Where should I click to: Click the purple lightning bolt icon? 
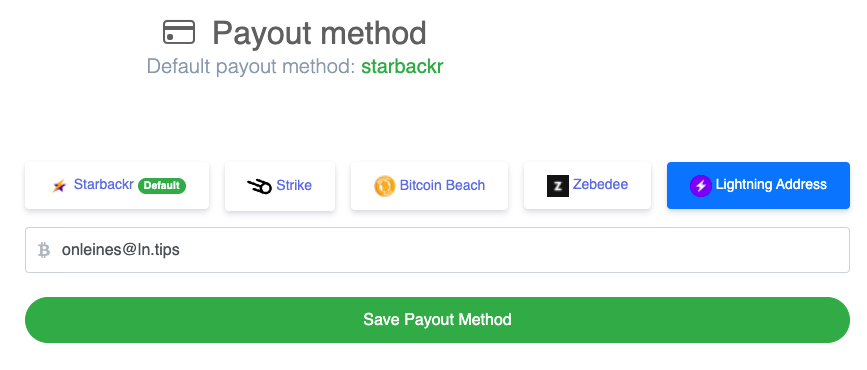pos(701,186)
